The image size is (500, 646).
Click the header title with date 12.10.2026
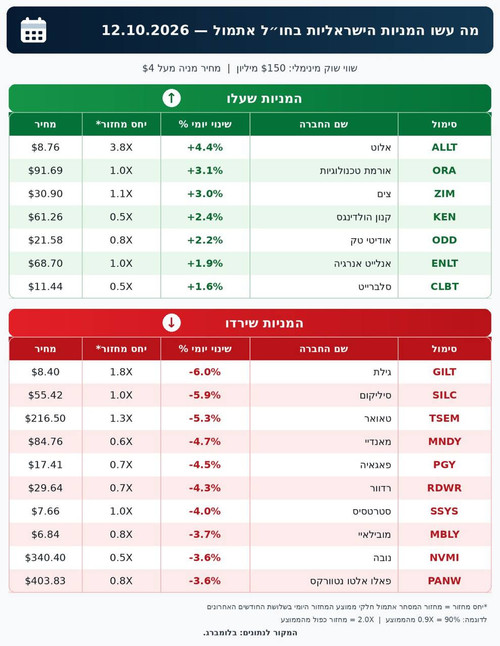pos(290,30)
